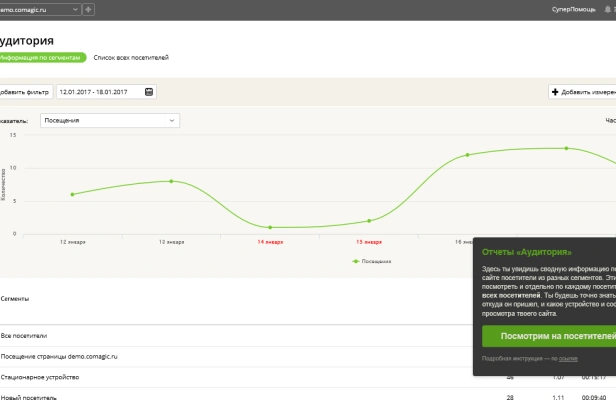Expand the Посещения indicator dropdown
The image size is (616, 405).
[x=110, y=121]
